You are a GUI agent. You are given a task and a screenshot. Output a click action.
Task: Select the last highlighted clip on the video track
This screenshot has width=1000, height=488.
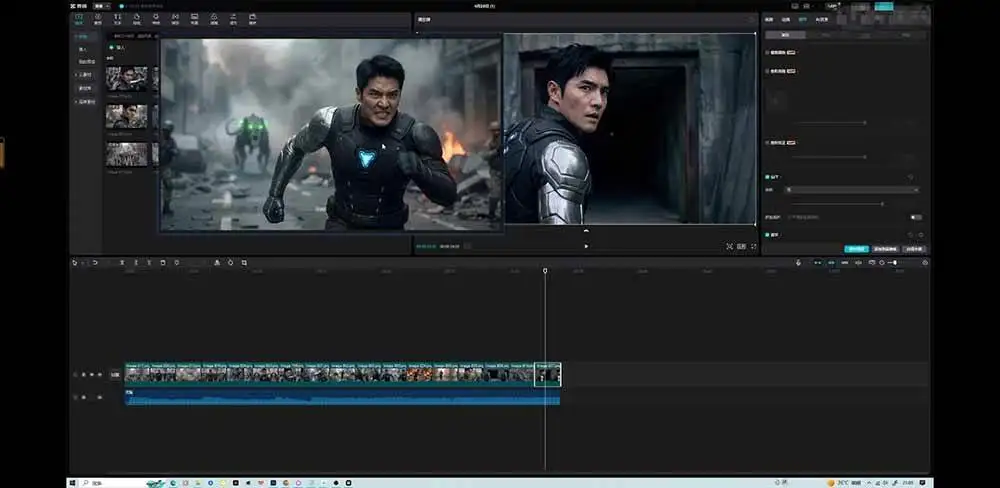548,374
